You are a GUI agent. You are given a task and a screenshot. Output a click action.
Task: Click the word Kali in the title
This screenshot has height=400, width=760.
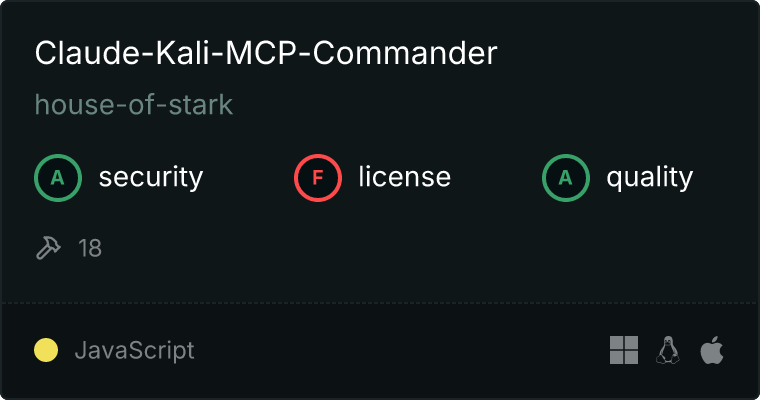pos(183,53)
